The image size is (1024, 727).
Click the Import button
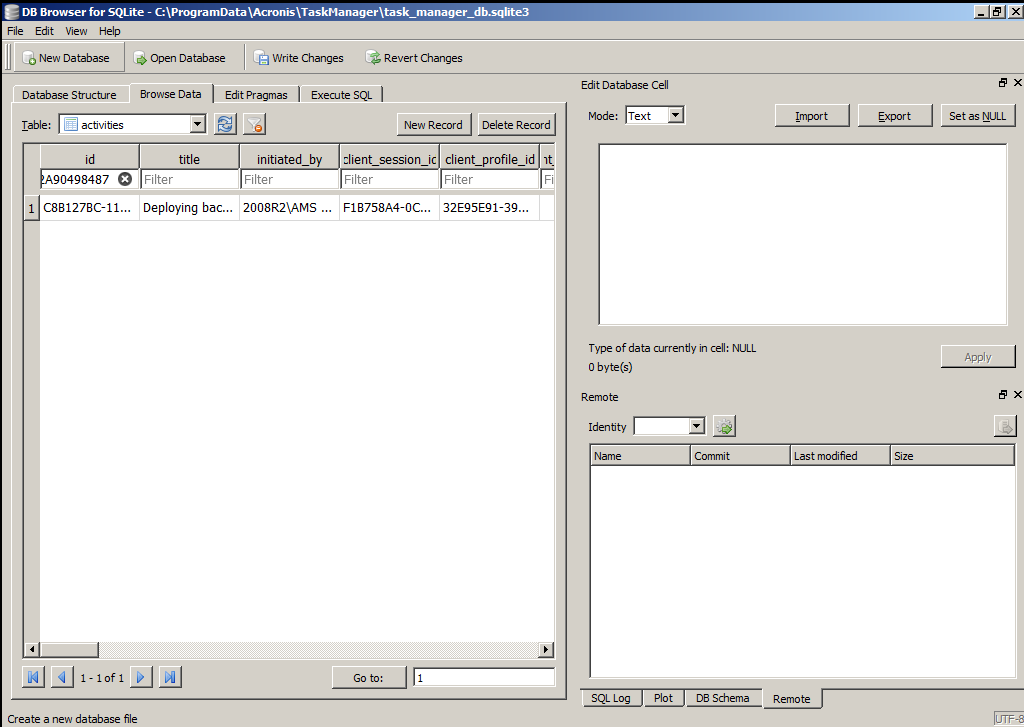point(812,116)
